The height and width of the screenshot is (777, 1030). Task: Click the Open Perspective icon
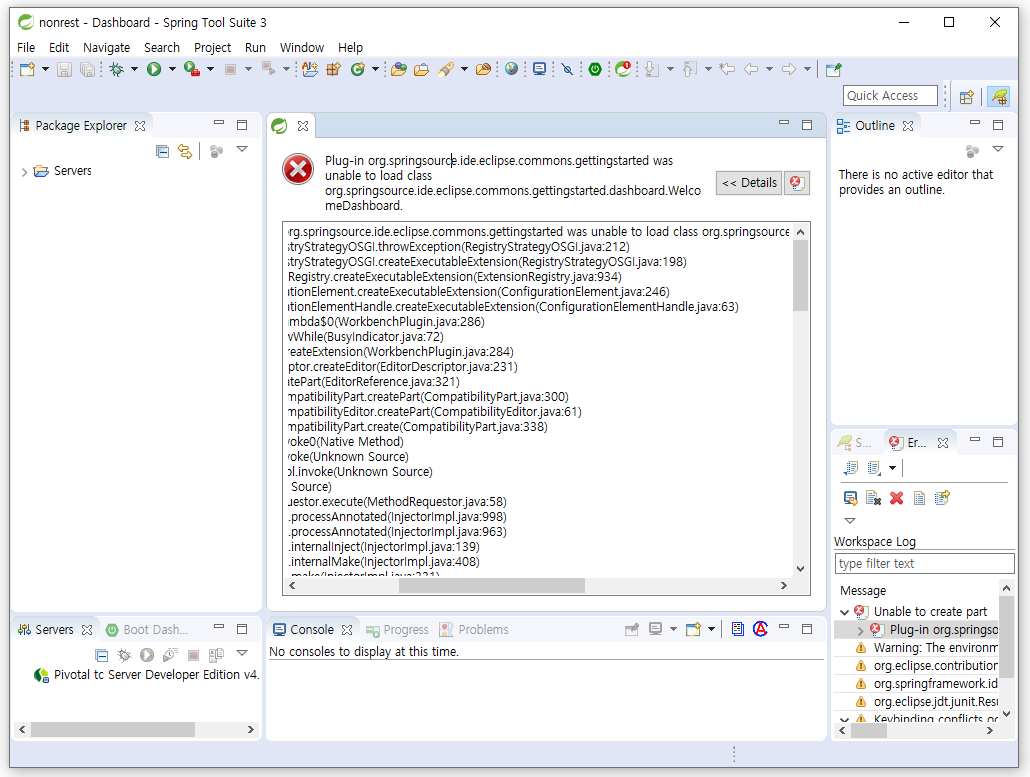(x=966, y=97)
